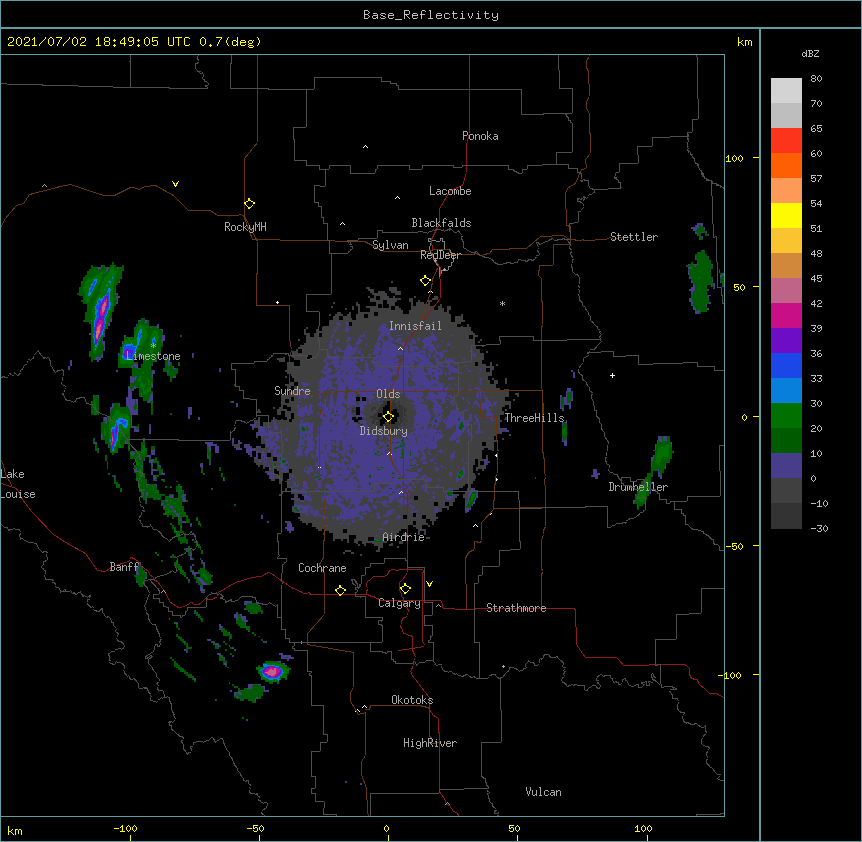Click the intense pink storm cell southwest of Cochrane

(272, 671)
